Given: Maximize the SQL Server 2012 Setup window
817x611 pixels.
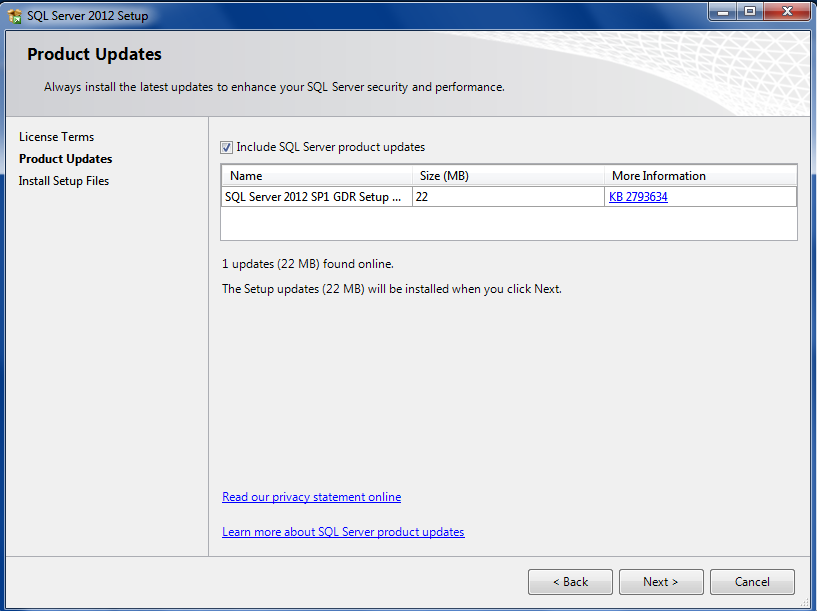Looking at the screenshot, I should (x=750, y=11).
